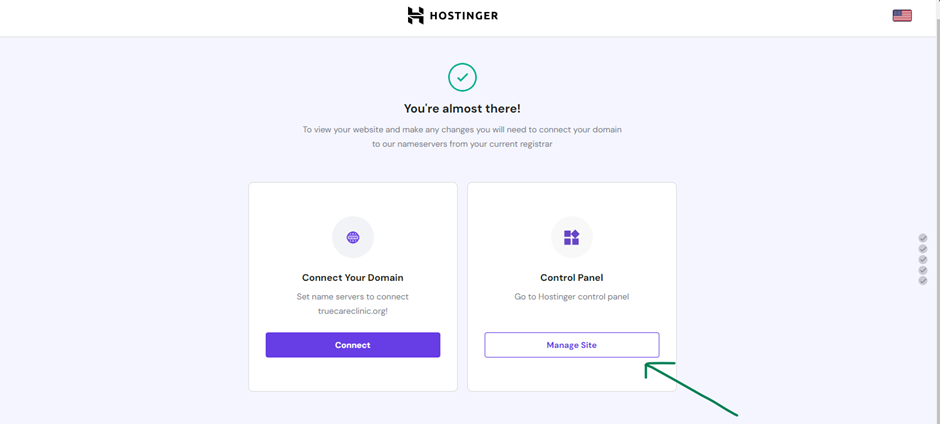Click the nameservers instruction paragraph
The width and height of the screenshot is (940, 424).
pyautogui.click(x=462, y=137)
